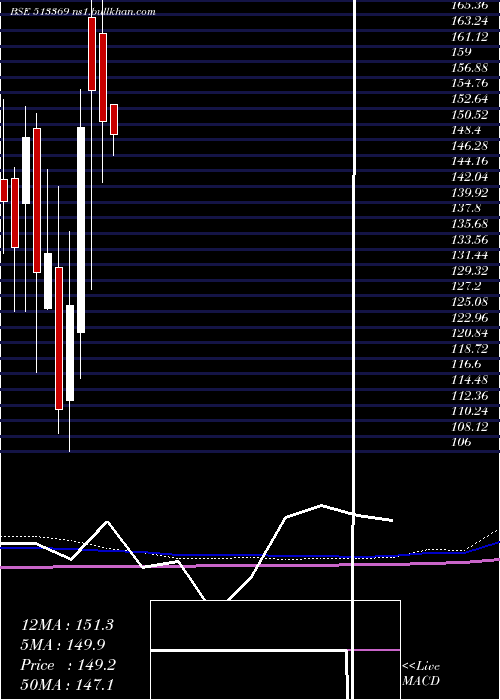Click the 154.76 price axis label
Image resolution: width=500 pixels, height=700 pixels.
tap(469, 83)
